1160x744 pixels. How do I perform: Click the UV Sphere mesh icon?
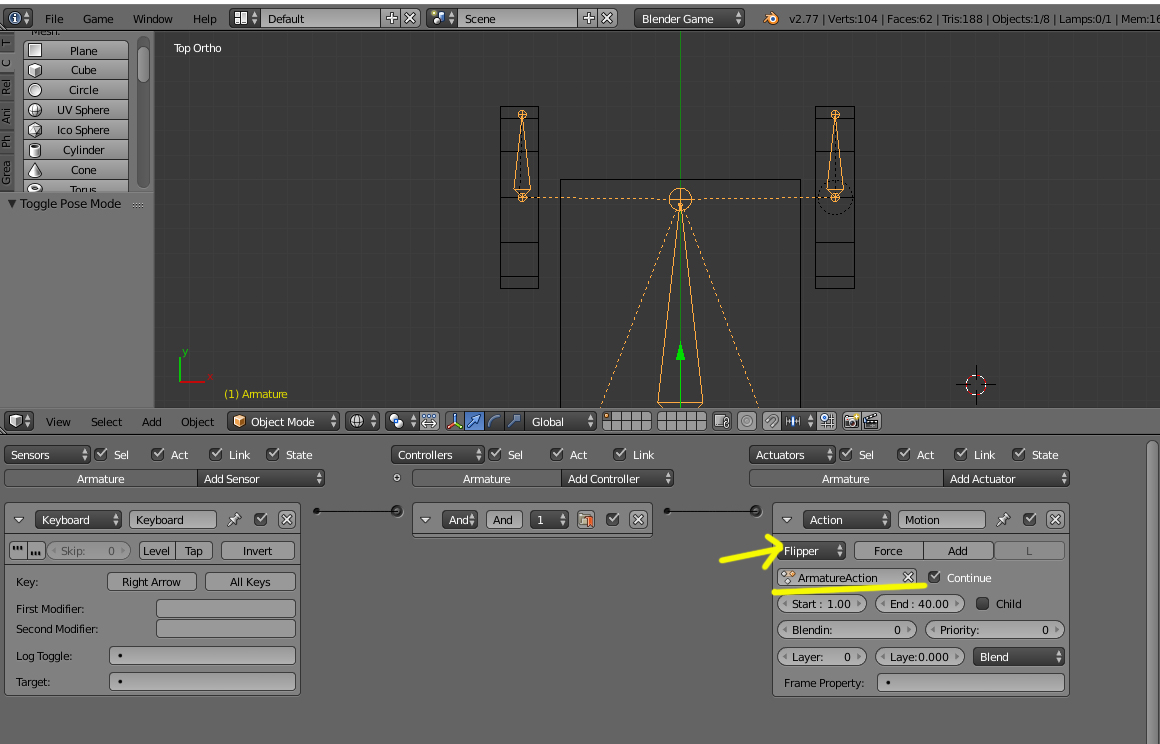pyautogui.click(x=35, y=110)
